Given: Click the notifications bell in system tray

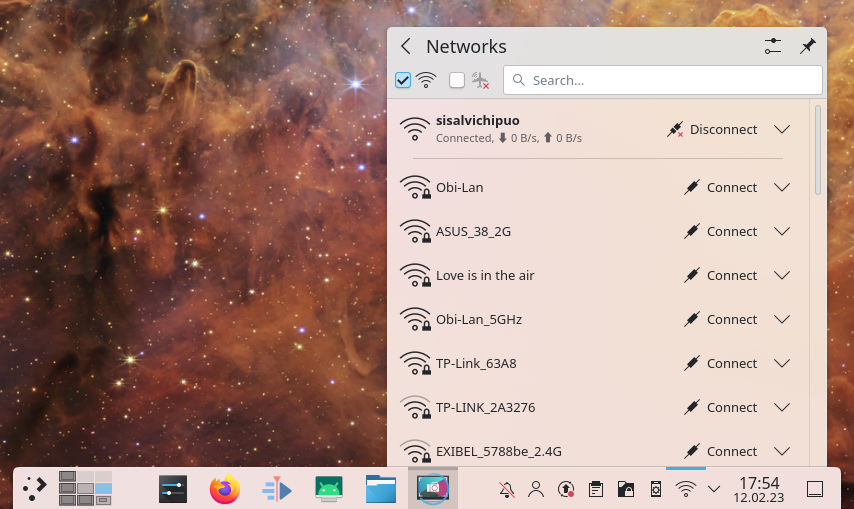Looking at the screenshot, I should click(507, 489).
